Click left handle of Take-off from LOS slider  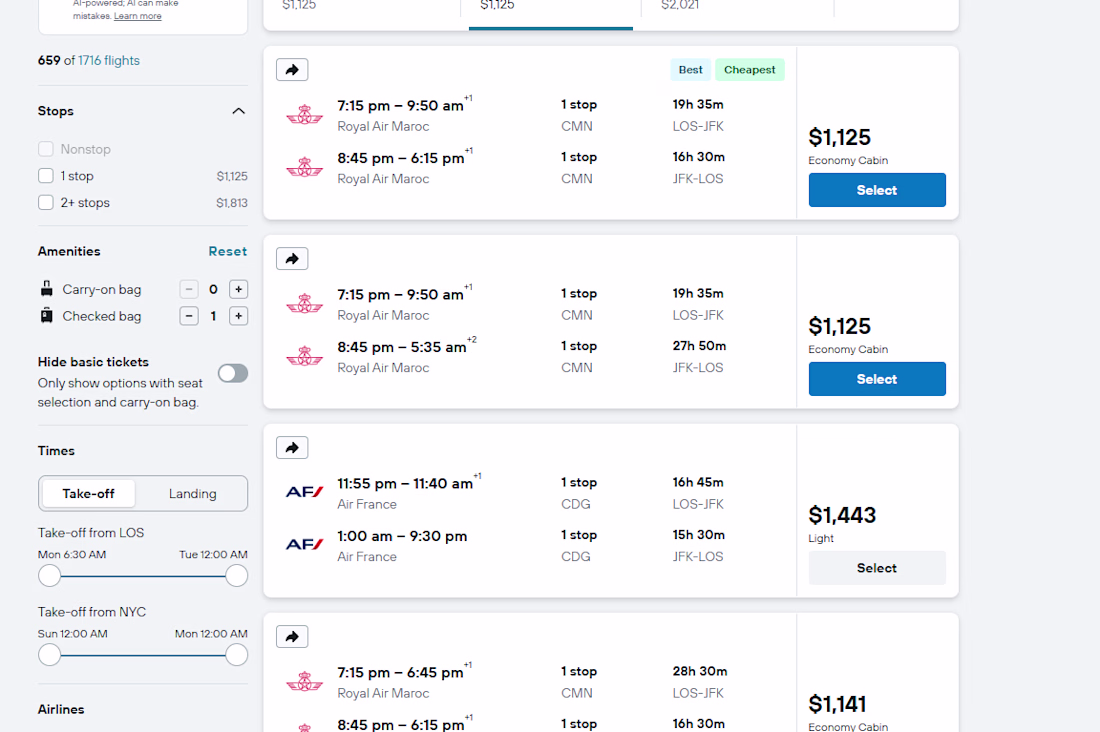click(x=49, y=576)
